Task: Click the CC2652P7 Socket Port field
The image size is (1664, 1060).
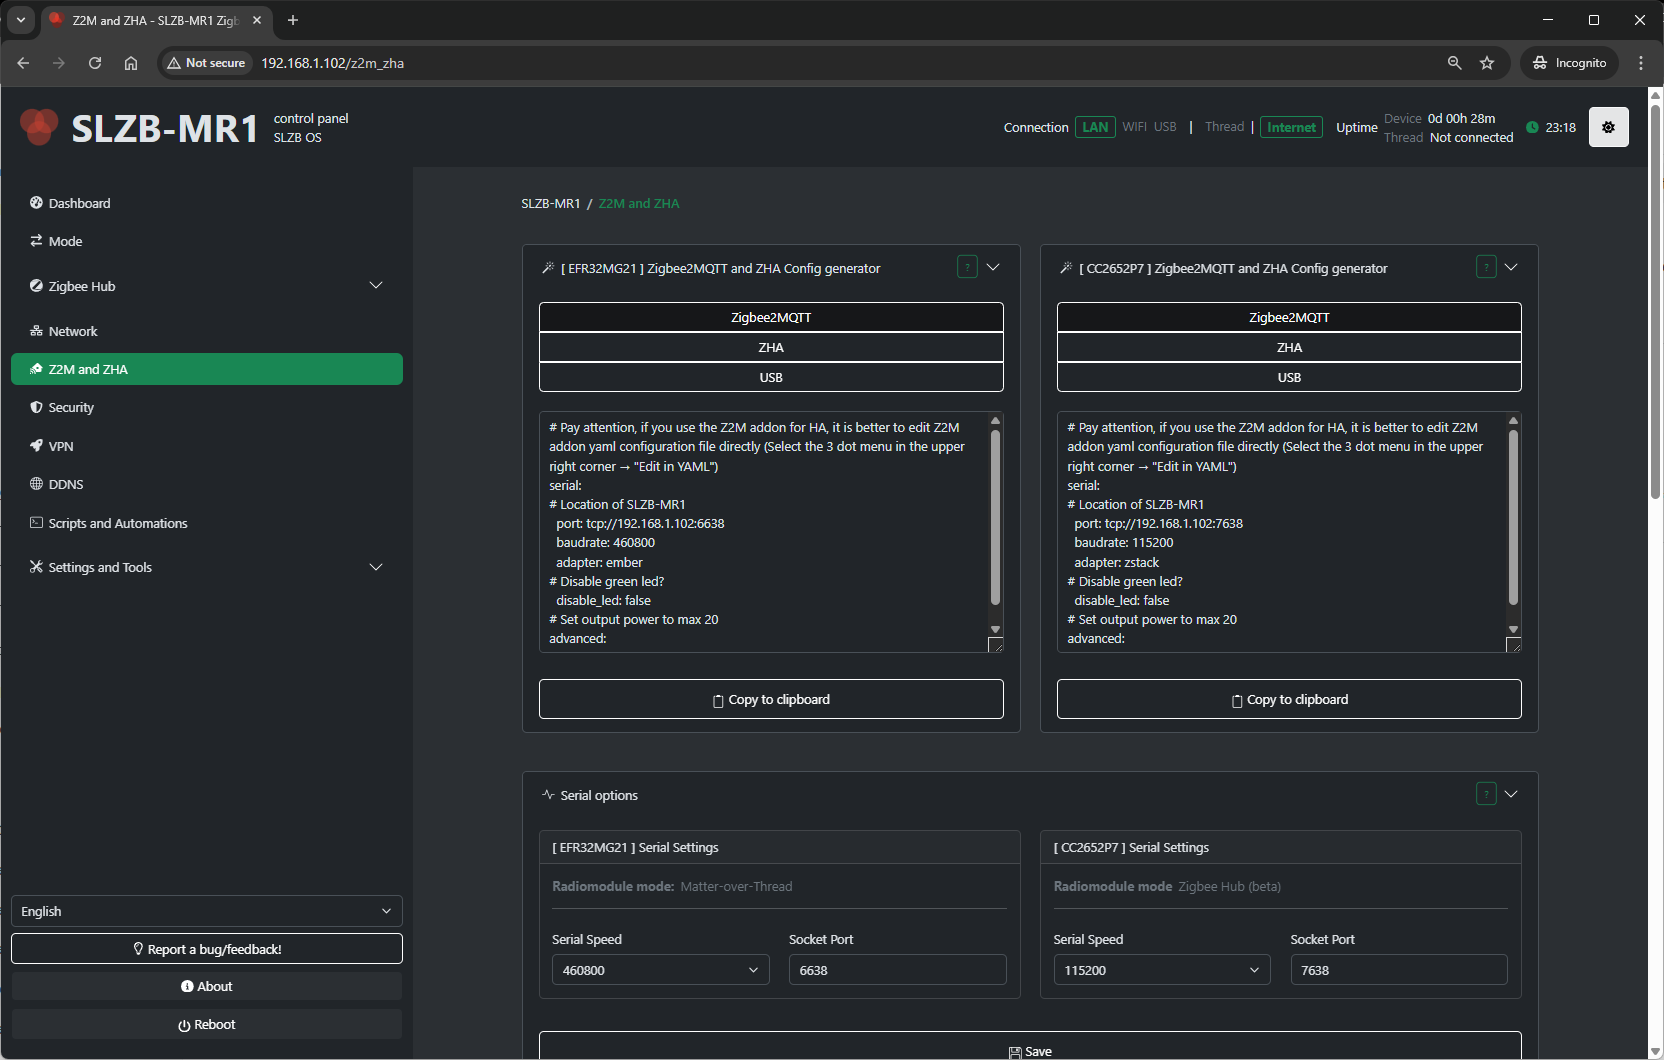Action: tap(1398, 970)
